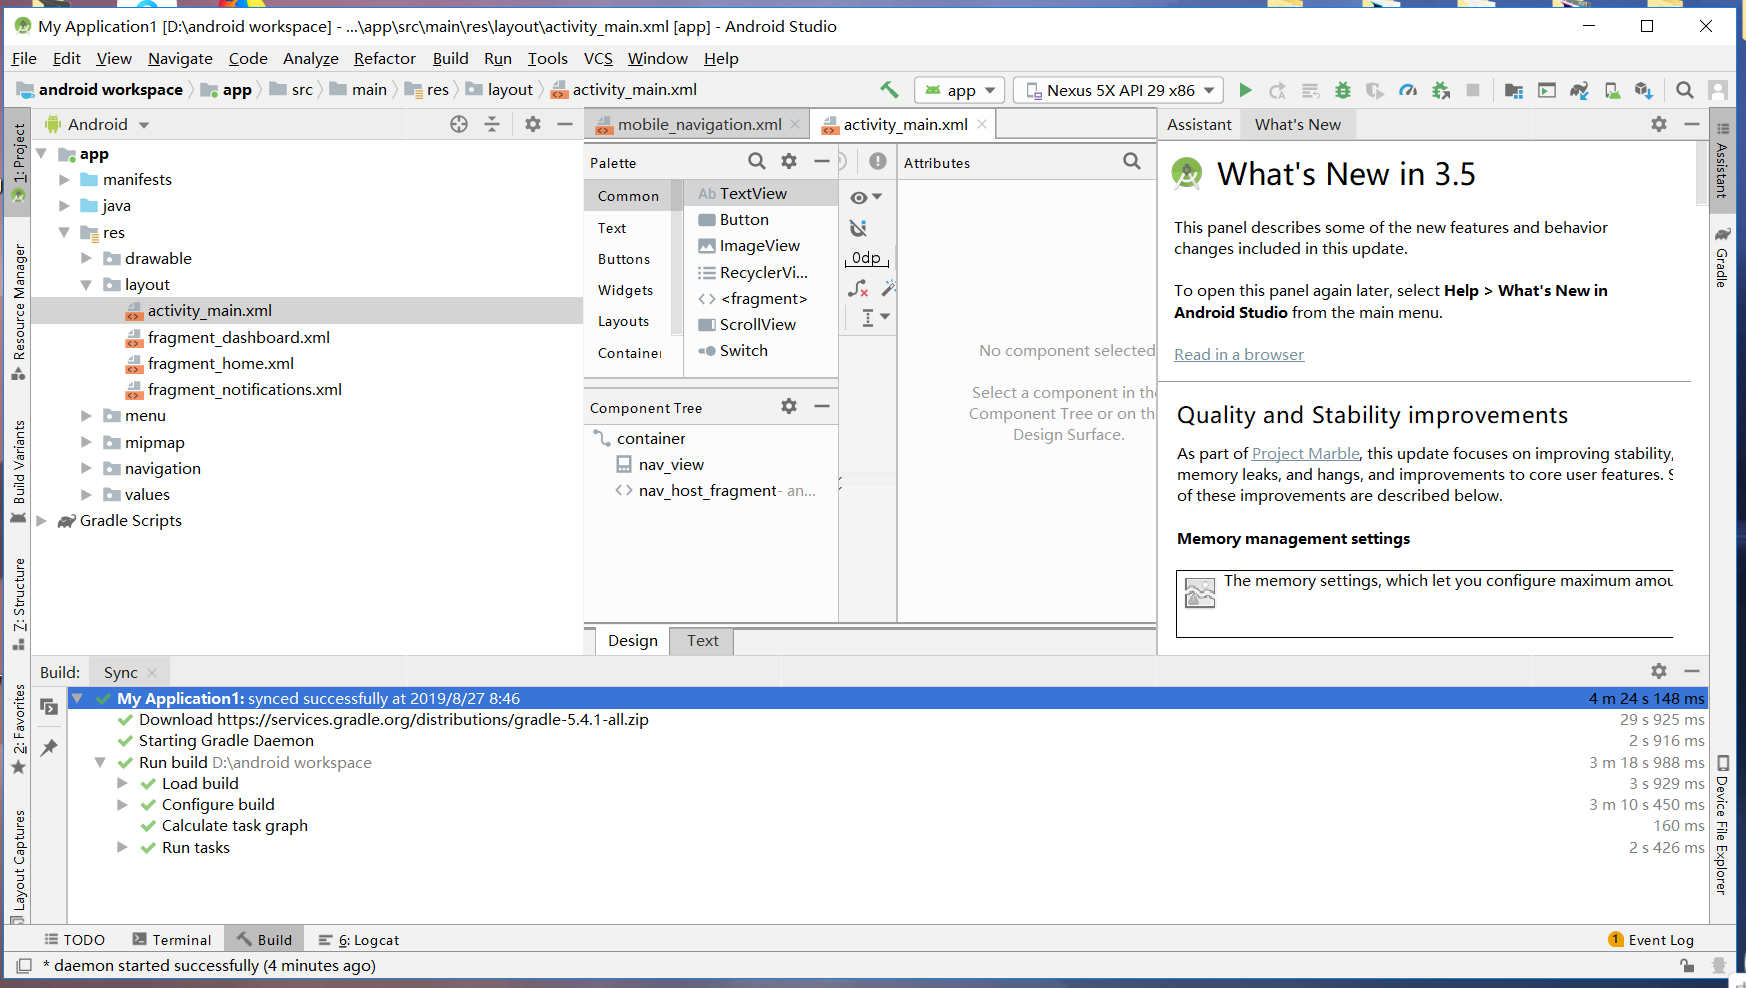Open the Build menu
Viewport: 1746px width, 988px height.
[x=451, y=59]
